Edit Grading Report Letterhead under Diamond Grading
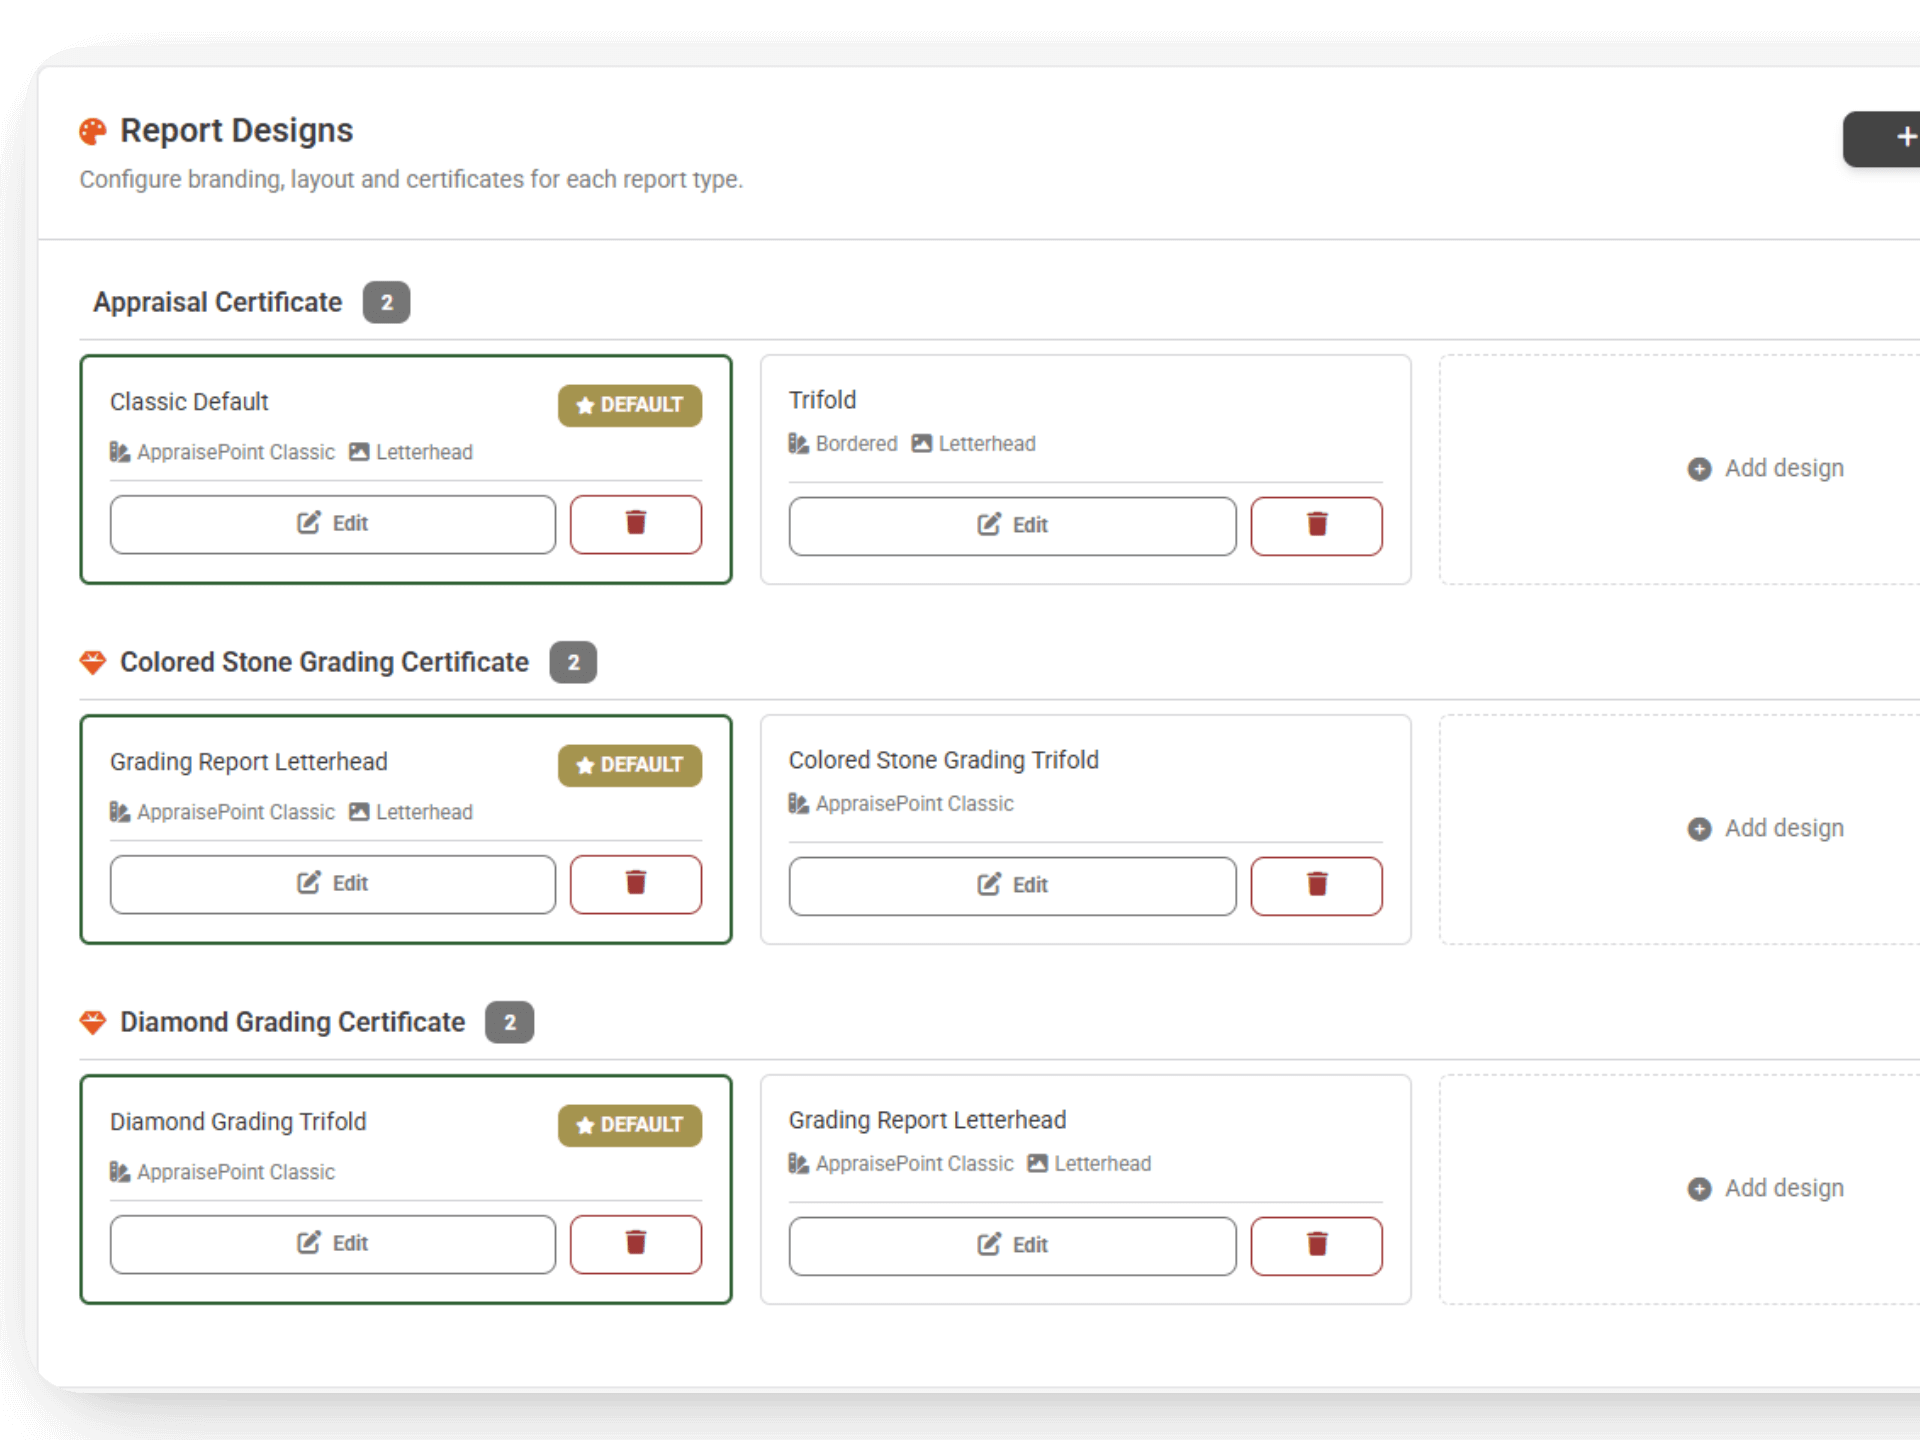The image size is (1920, 1440). pos(1012,1245)
